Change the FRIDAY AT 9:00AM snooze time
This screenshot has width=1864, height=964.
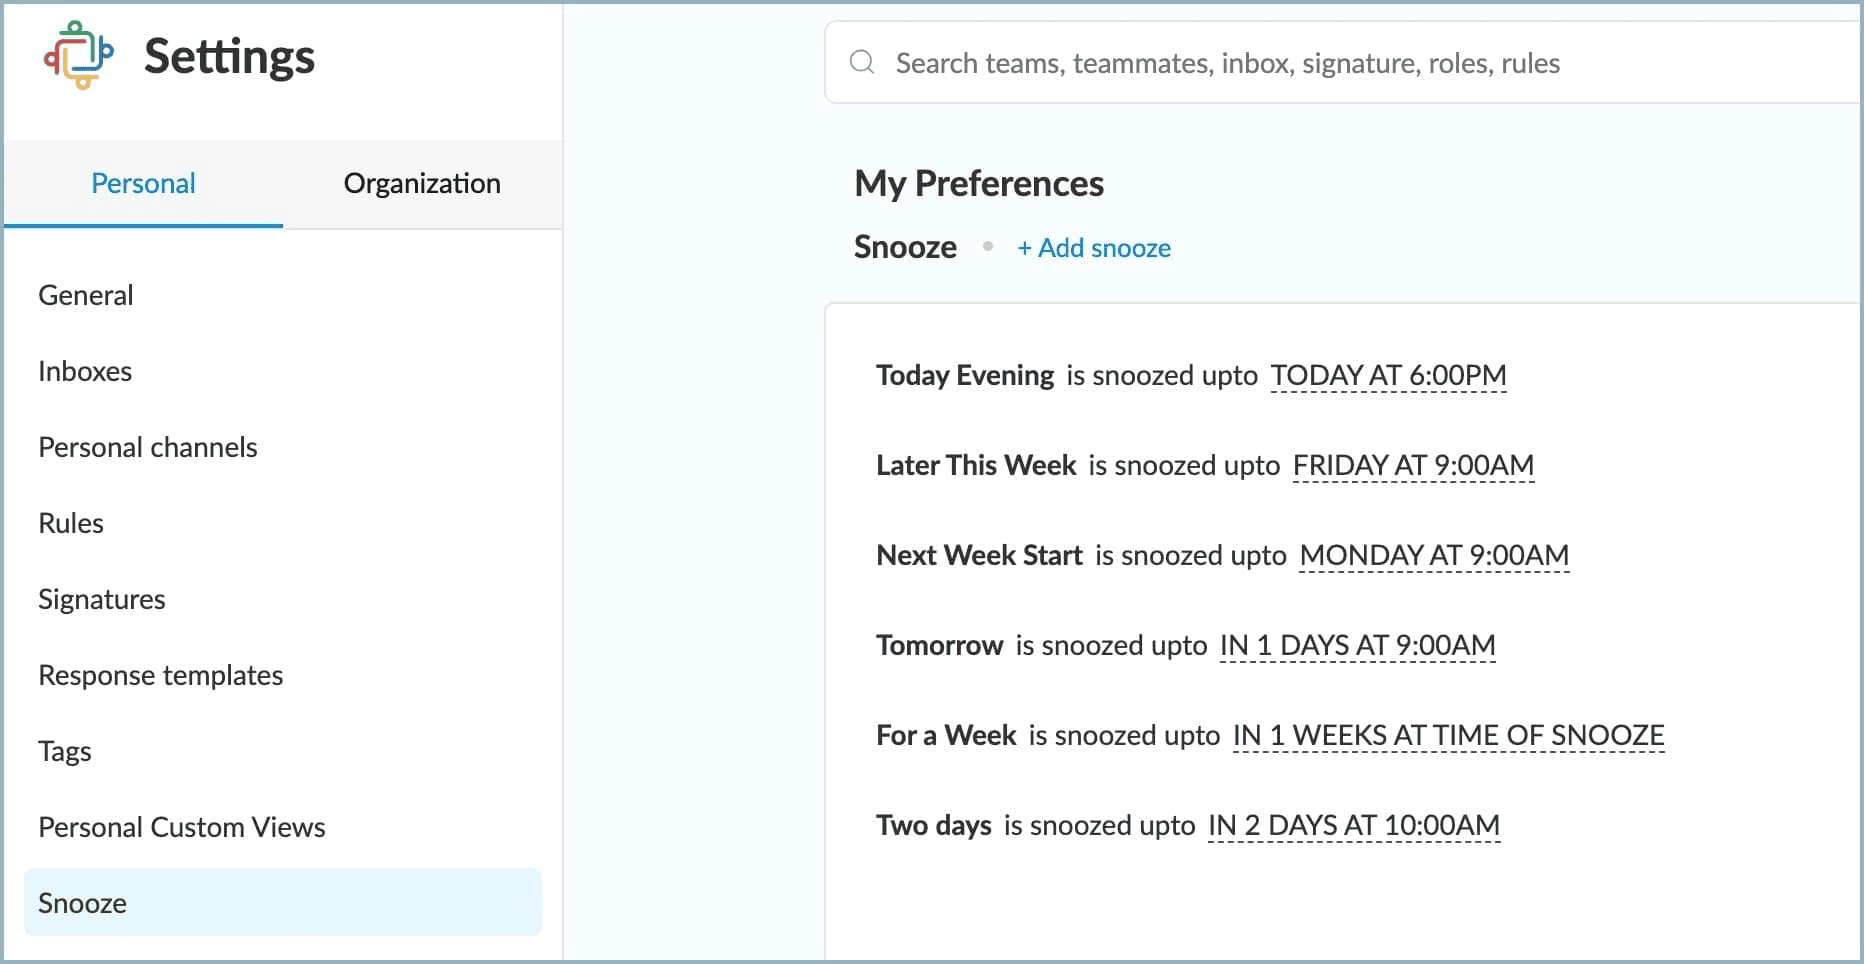click(x=1413, y=465)
